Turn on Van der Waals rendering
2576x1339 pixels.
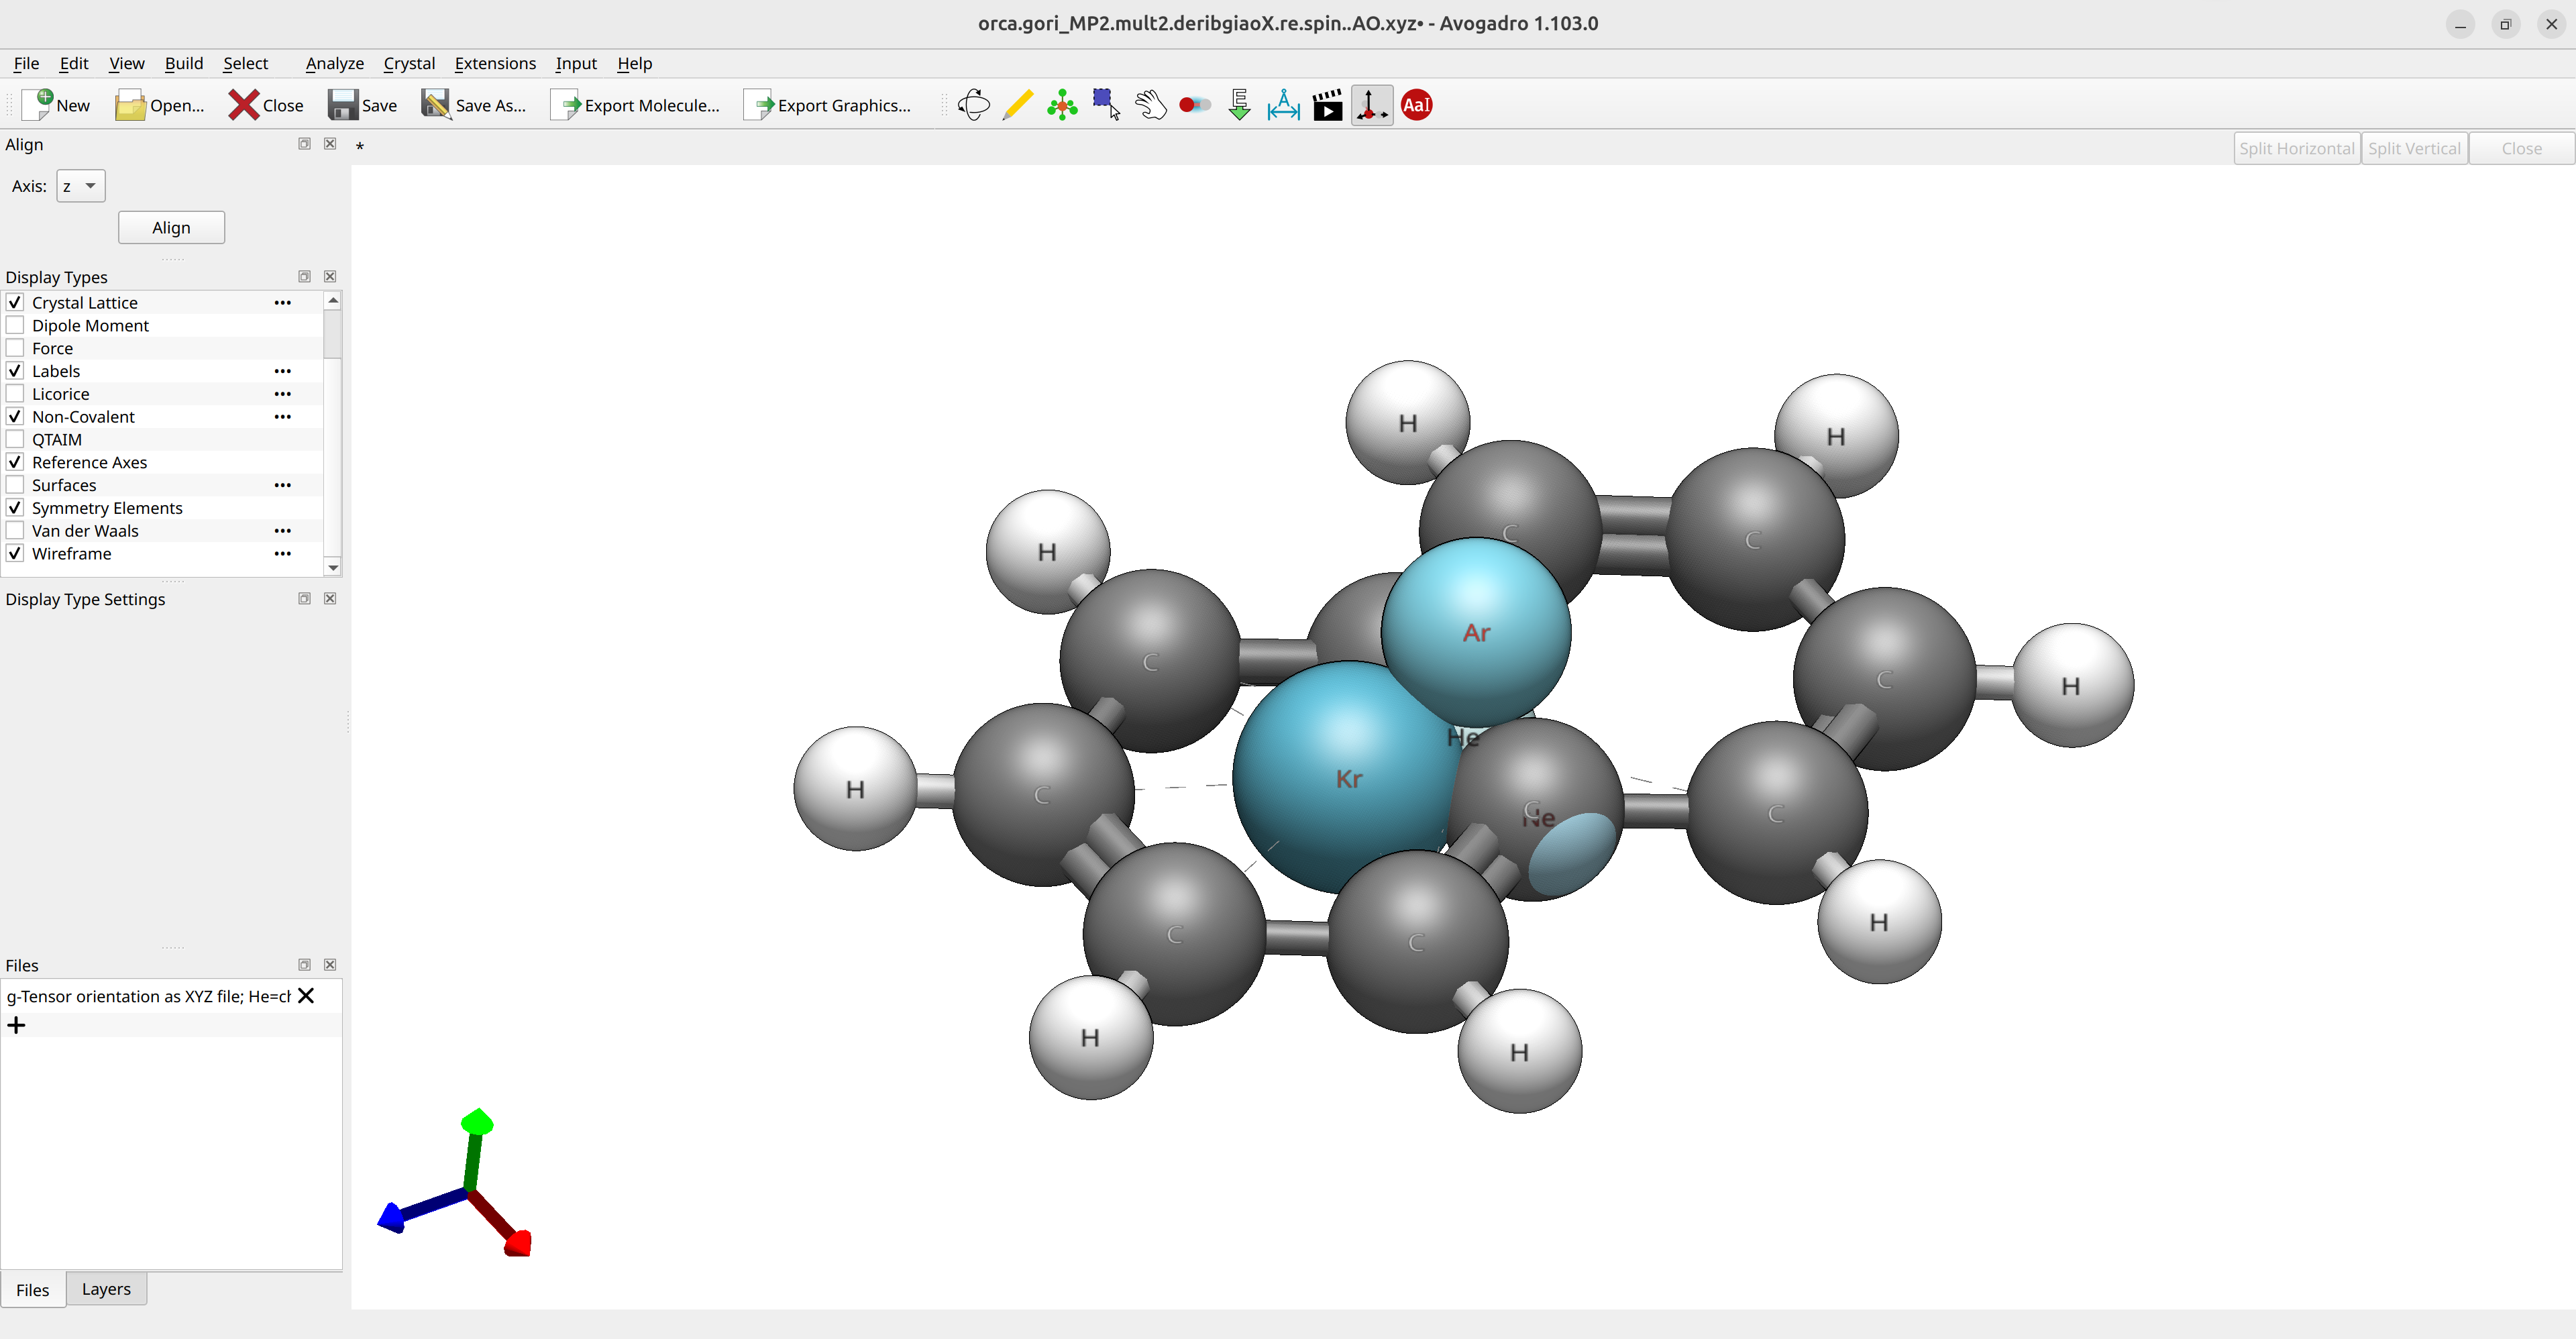pos(15,531)
